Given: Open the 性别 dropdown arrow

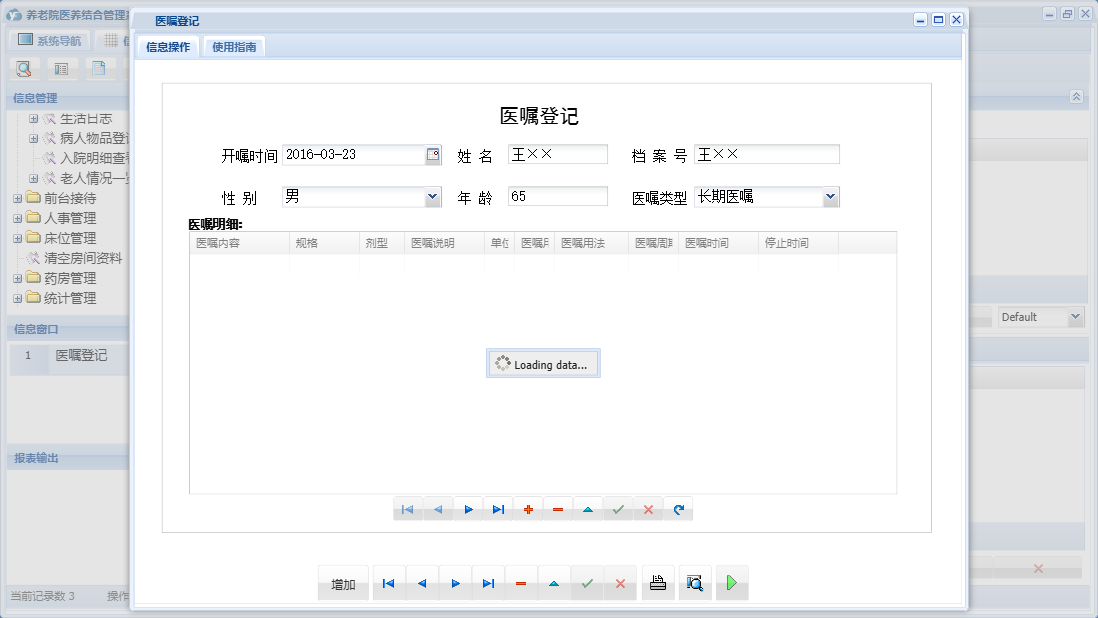Looking at the screenshot, I should point(433,197).
